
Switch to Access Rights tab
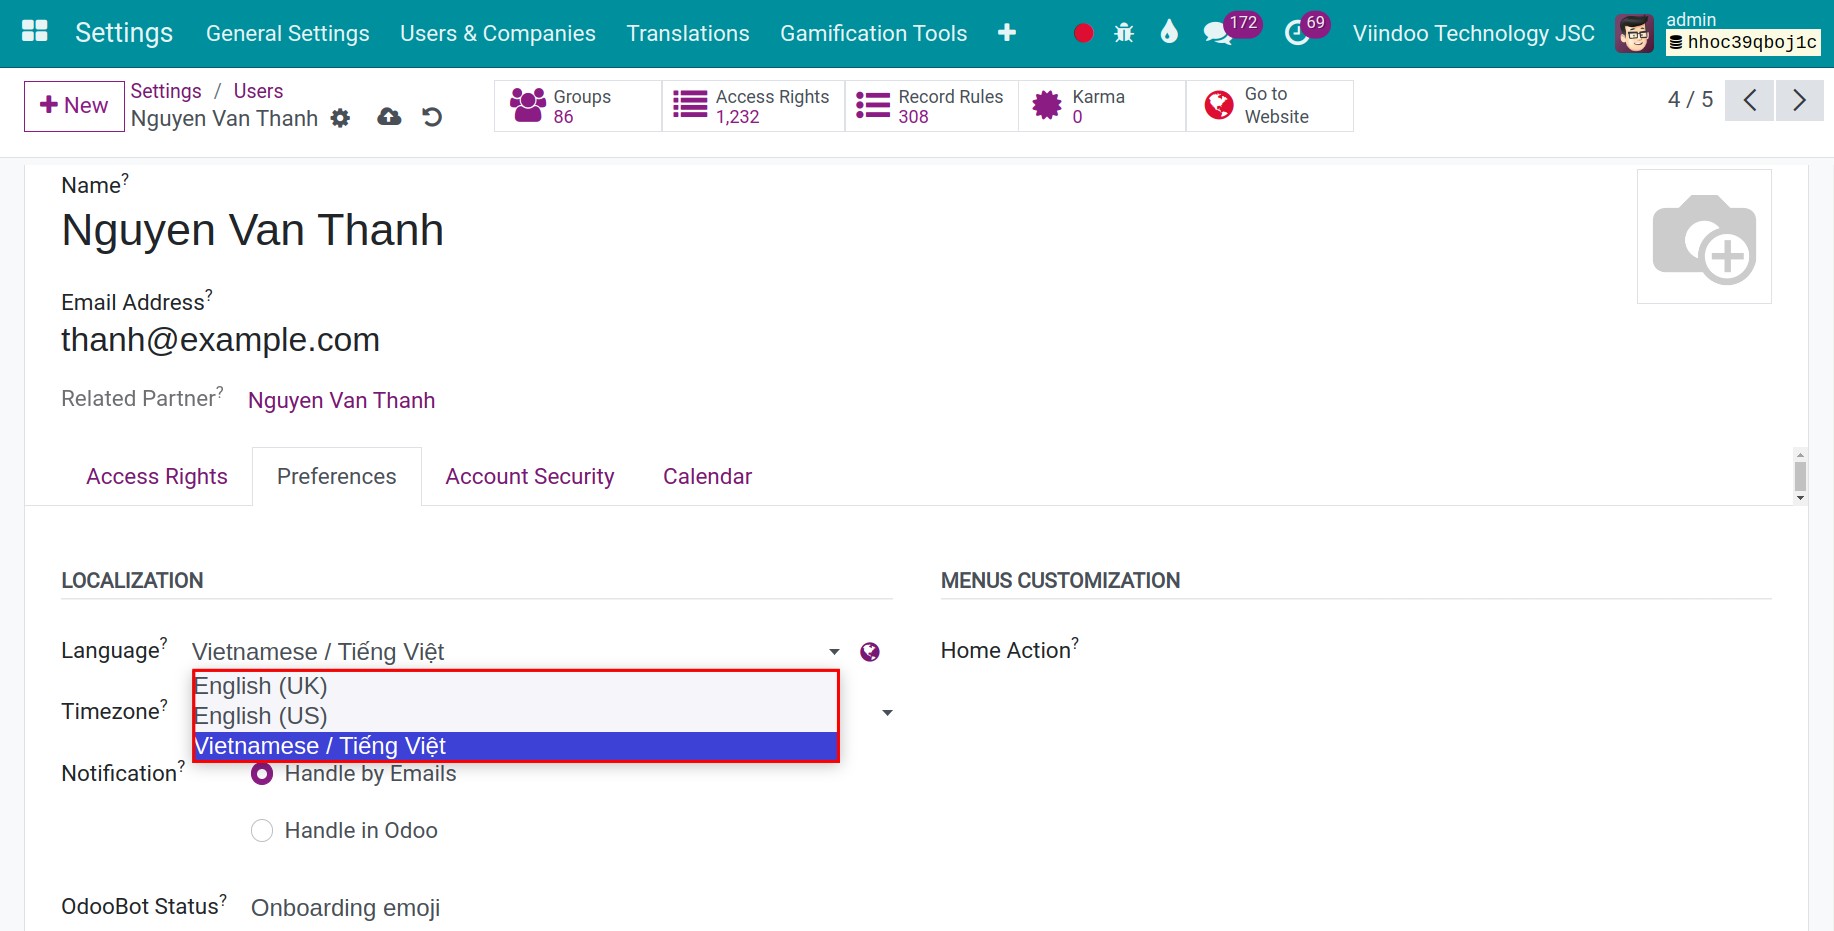click(x=157, y=477)
